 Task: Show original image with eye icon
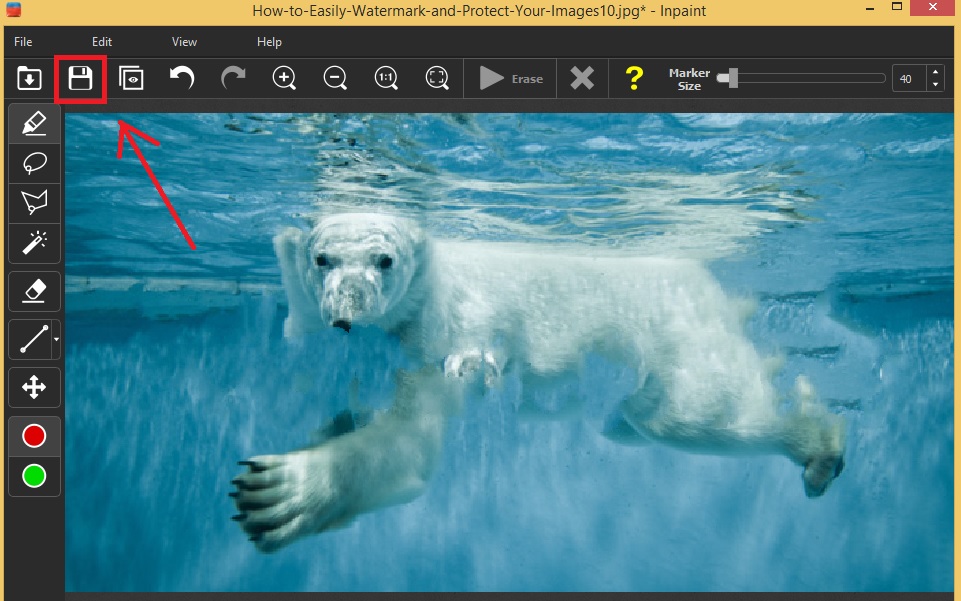(131, 79)
